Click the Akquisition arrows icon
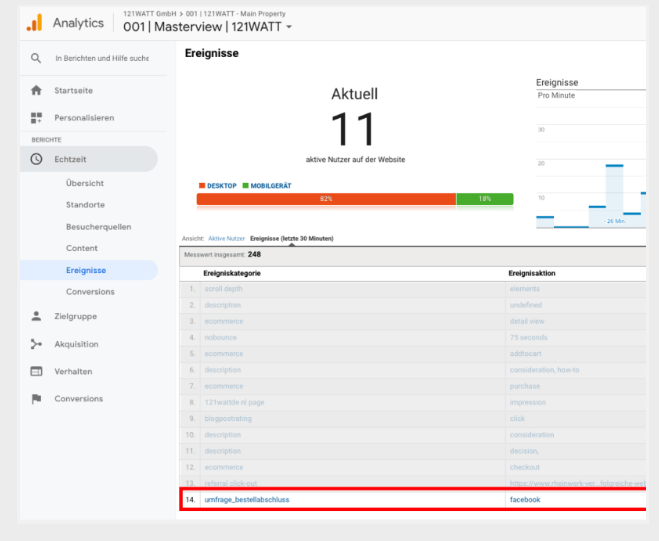Image resolution: width=659 pixels, height=541 pixels. click(36, 344)
